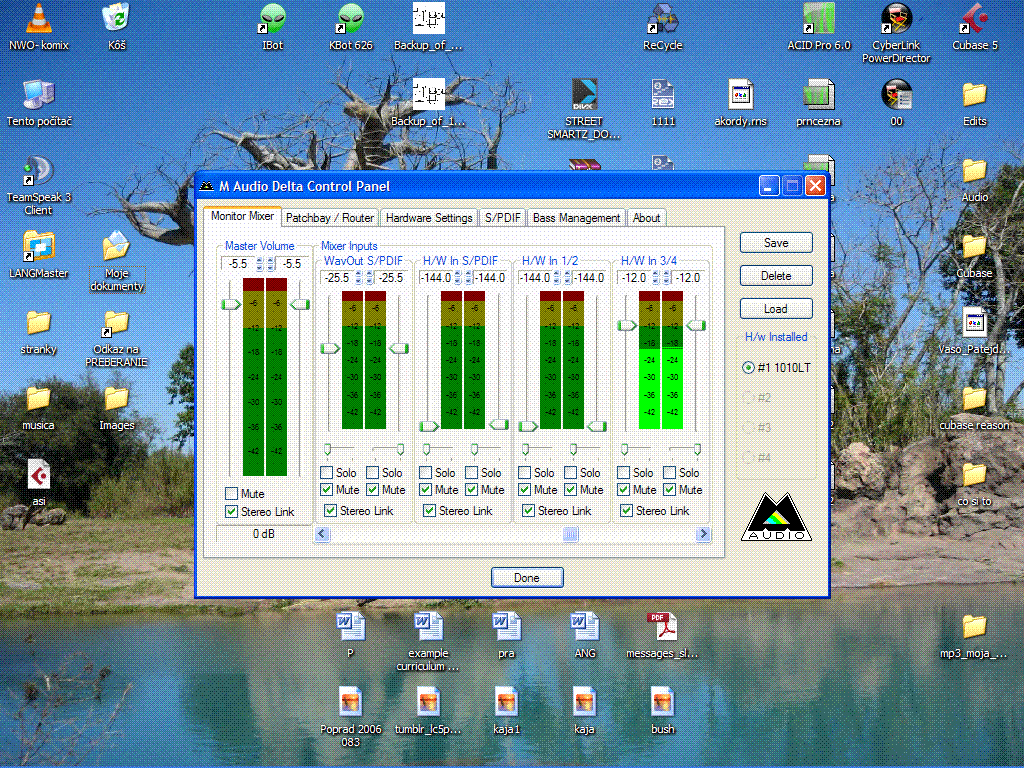This screenshot has width=1024, height=768.
Task: Click the H/W In 3/4 right fader handle
Action: click(x=696, y=325)
